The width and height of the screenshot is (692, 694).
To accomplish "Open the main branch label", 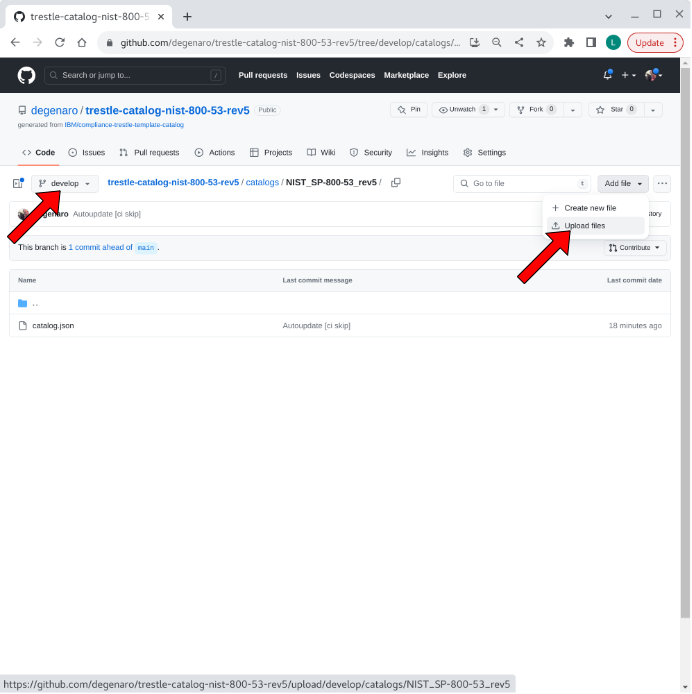I will coord(146,247).
